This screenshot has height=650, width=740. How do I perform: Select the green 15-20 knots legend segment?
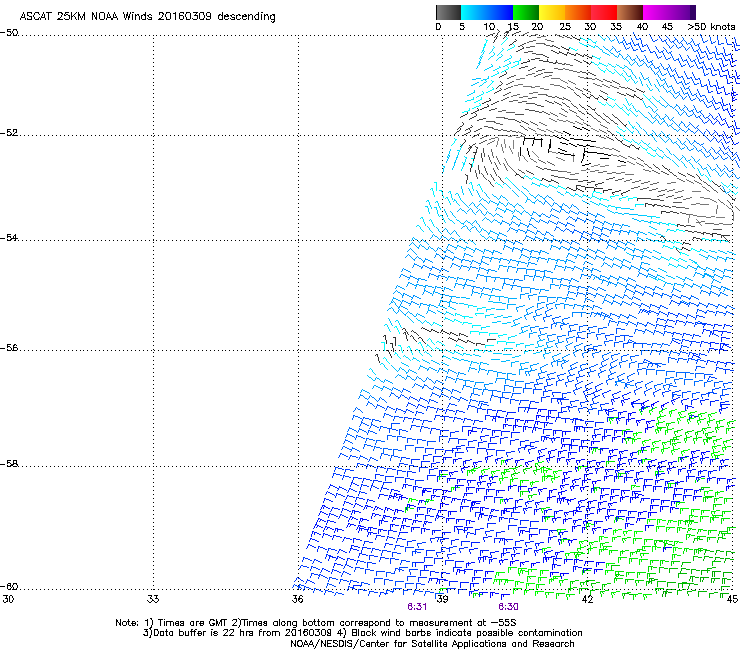(526, 12)
